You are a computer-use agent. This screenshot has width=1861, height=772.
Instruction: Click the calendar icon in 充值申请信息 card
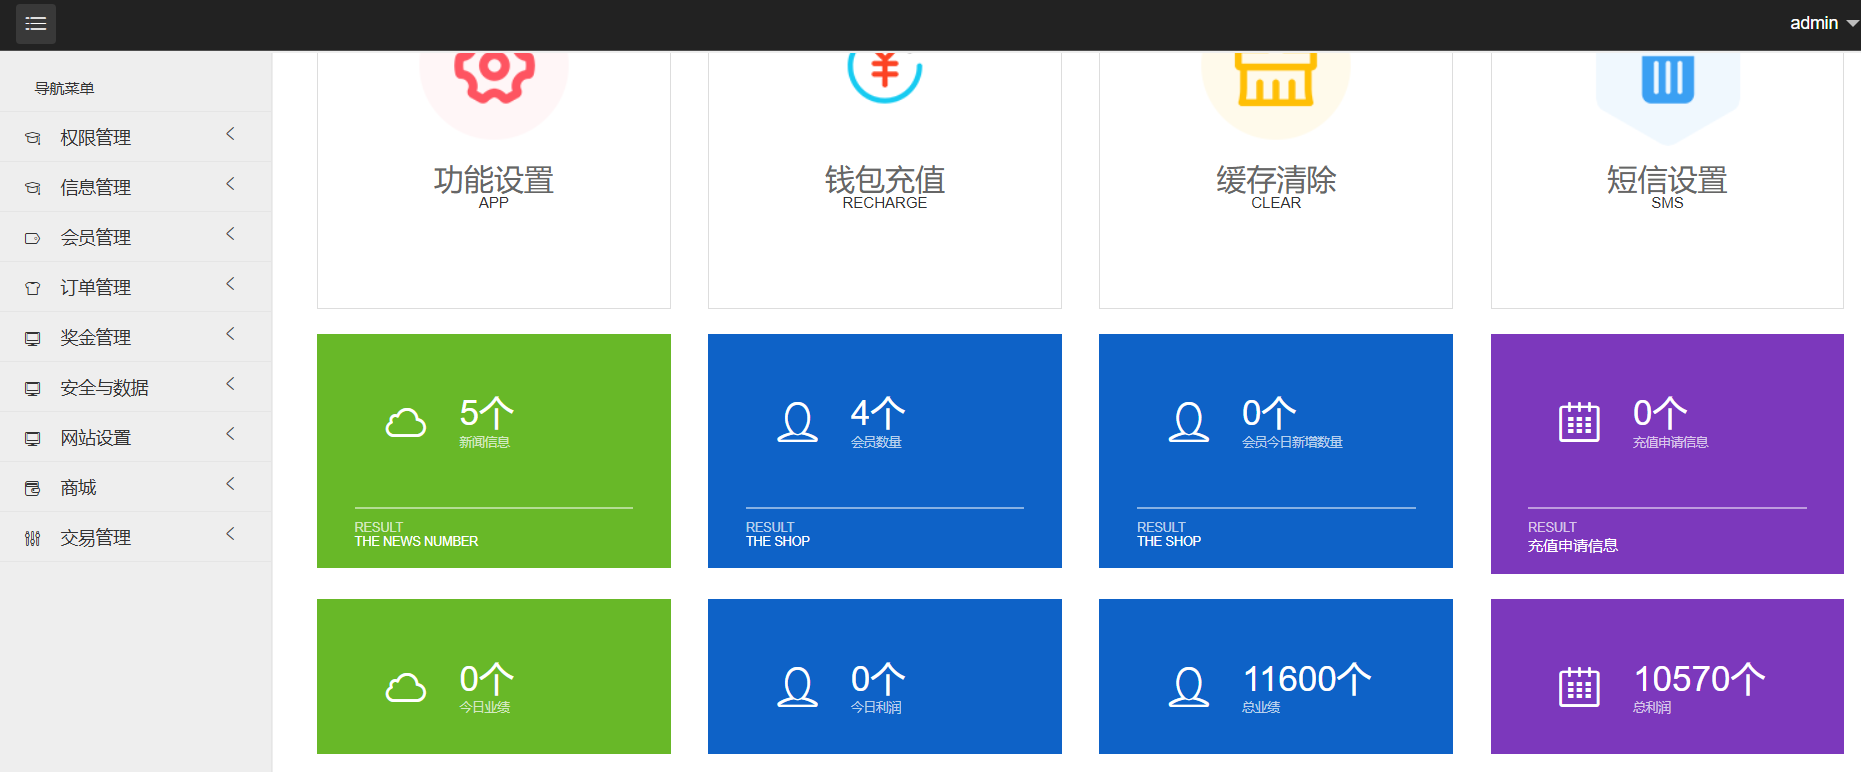(1579, 423)
